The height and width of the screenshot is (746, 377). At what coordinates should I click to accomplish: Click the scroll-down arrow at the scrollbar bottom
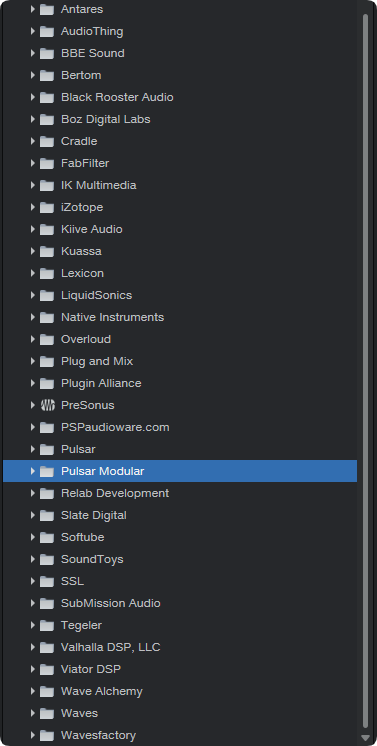[366, 738]
